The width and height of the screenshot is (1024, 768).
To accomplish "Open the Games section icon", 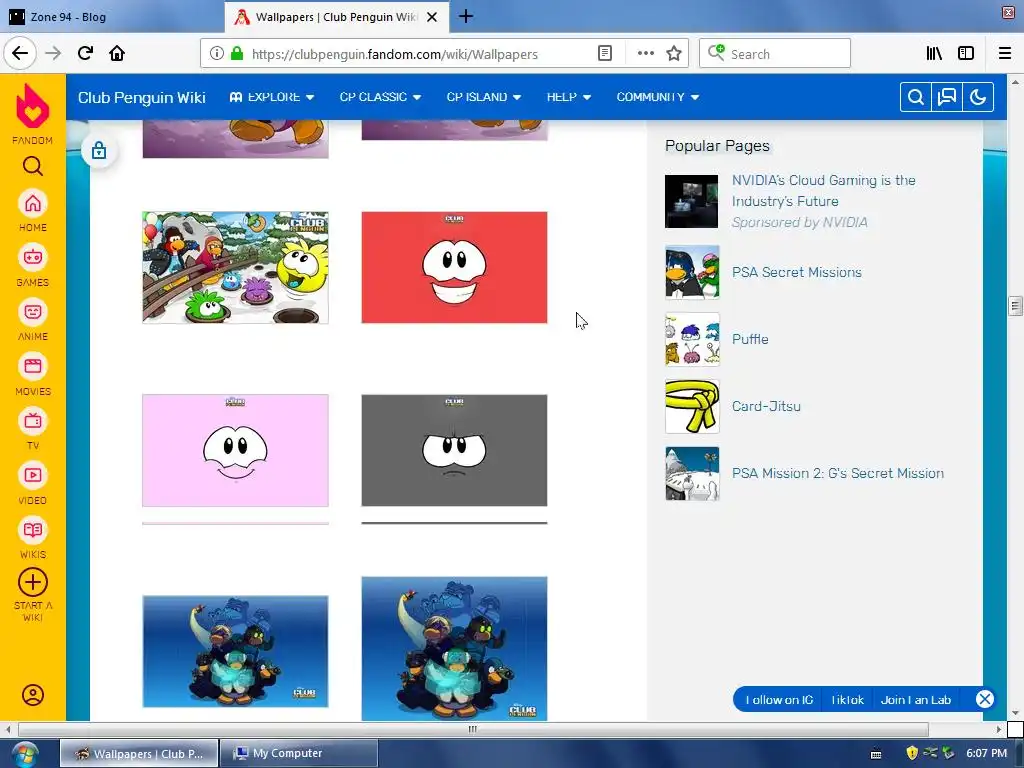I will [x=33, y=257].
